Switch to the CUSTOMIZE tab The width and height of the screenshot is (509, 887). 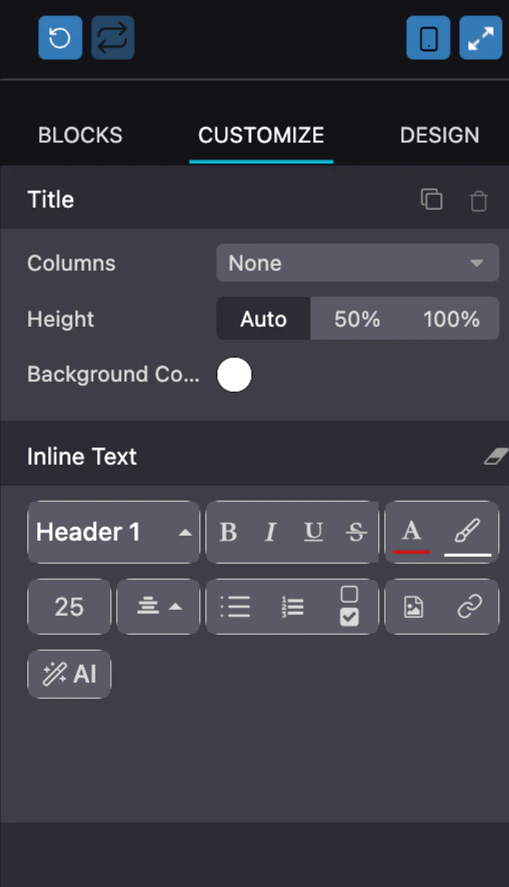coord(261,135)
